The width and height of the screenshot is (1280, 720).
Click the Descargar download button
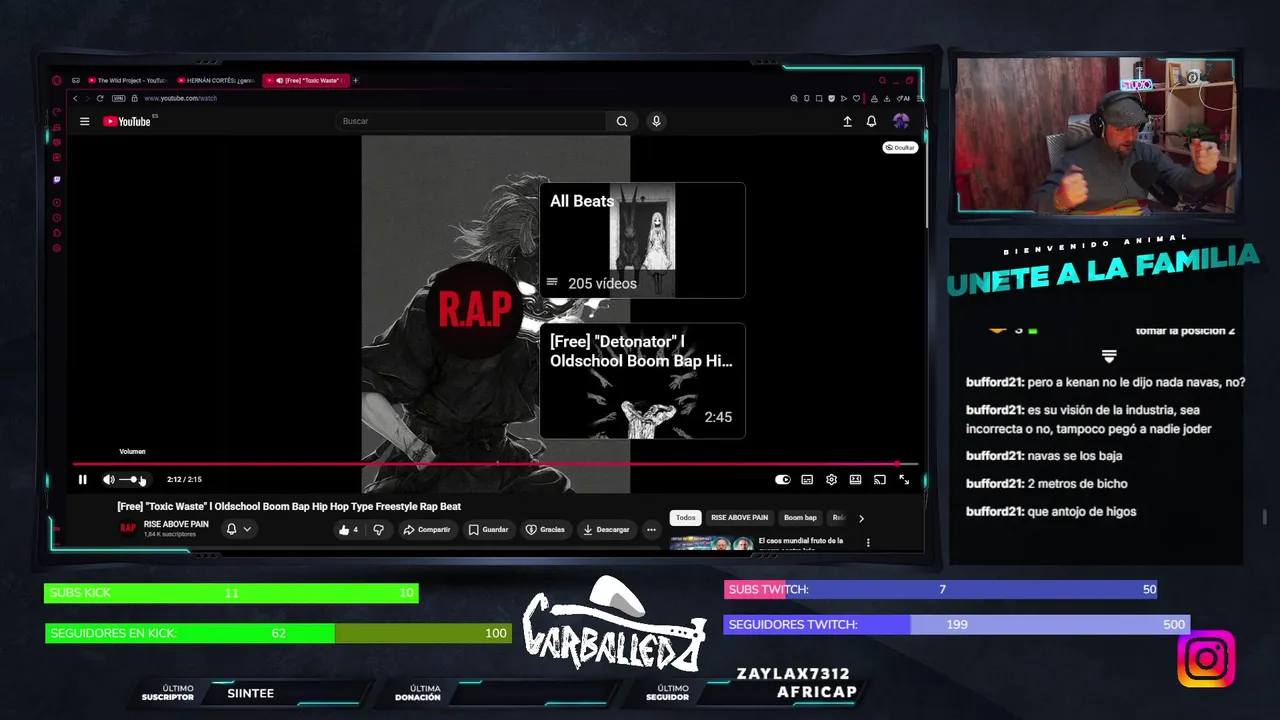[x=607, y=530]
